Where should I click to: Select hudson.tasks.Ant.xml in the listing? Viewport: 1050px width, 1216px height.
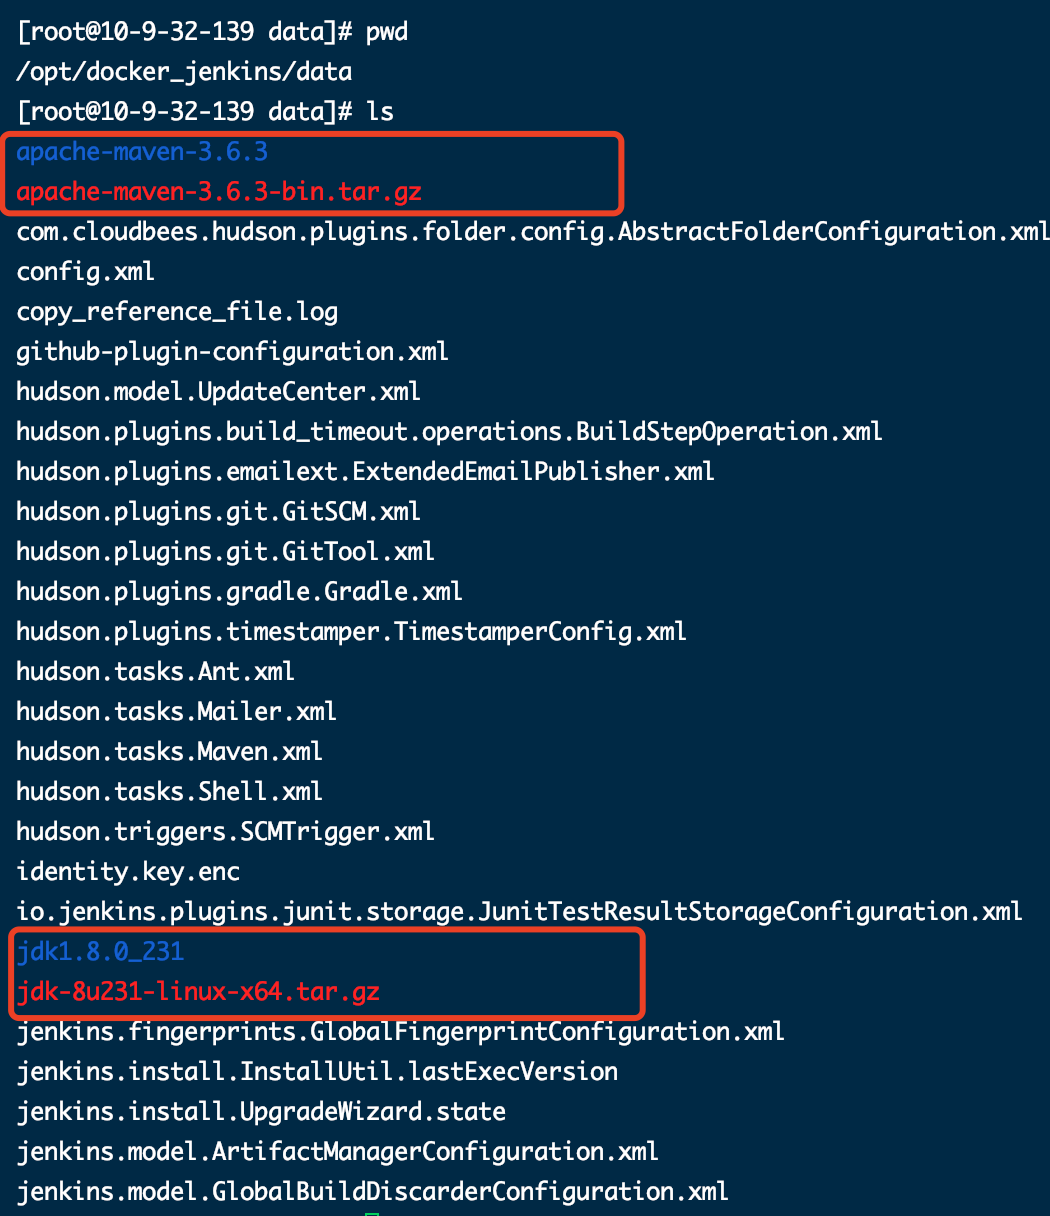click(x=156, y=672)
